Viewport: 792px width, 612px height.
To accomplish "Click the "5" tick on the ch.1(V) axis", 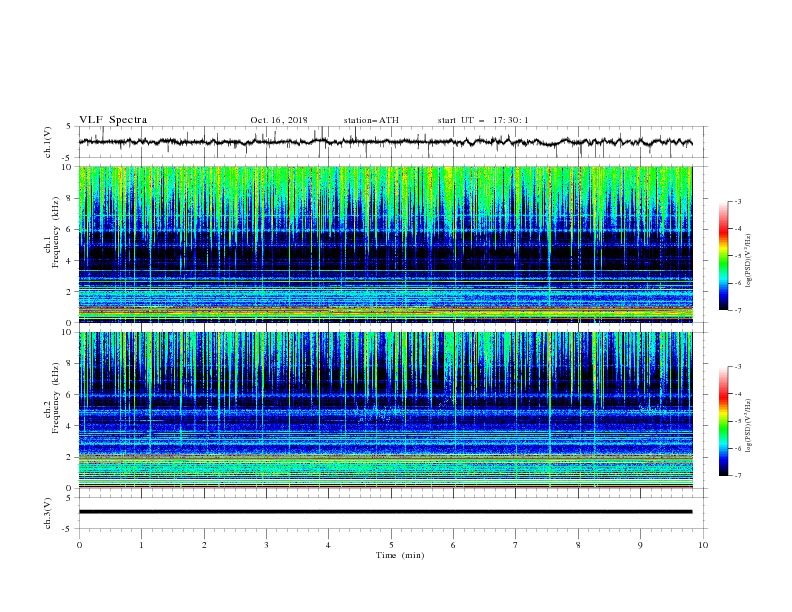I will click(71, 127).
